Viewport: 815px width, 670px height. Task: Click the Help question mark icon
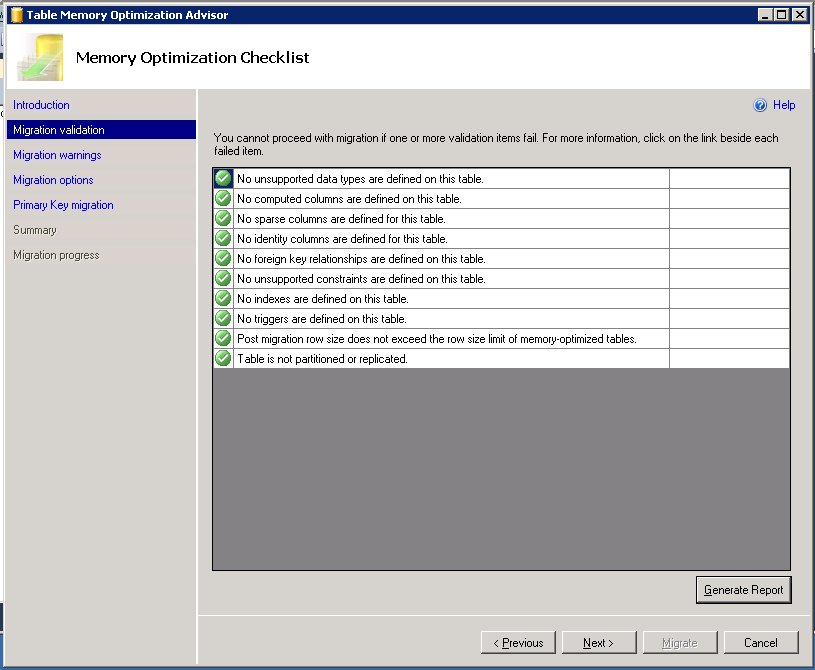coord(760,105)
